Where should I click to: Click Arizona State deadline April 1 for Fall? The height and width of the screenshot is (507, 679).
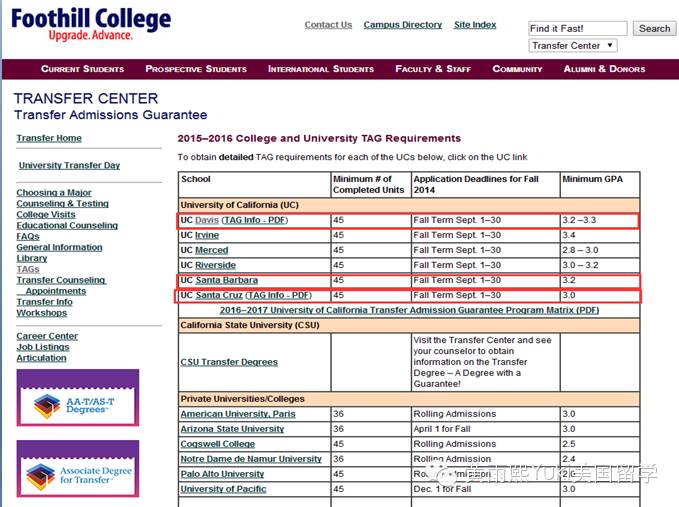[x=442, y=429]
